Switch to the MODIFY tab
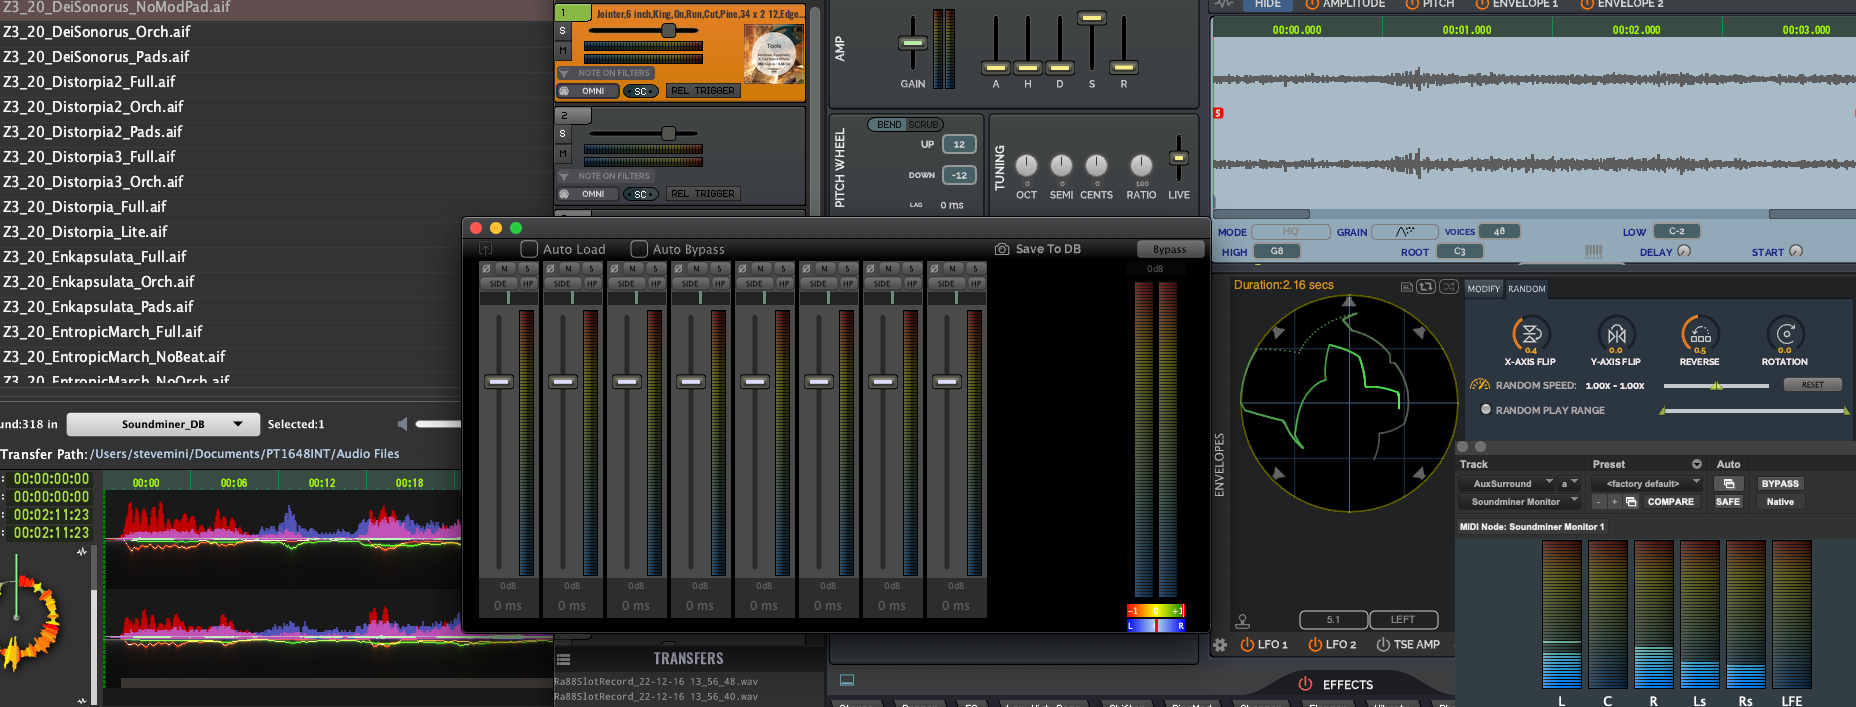This screenshot has height=707, width=1856. [x=1484, y=289]
